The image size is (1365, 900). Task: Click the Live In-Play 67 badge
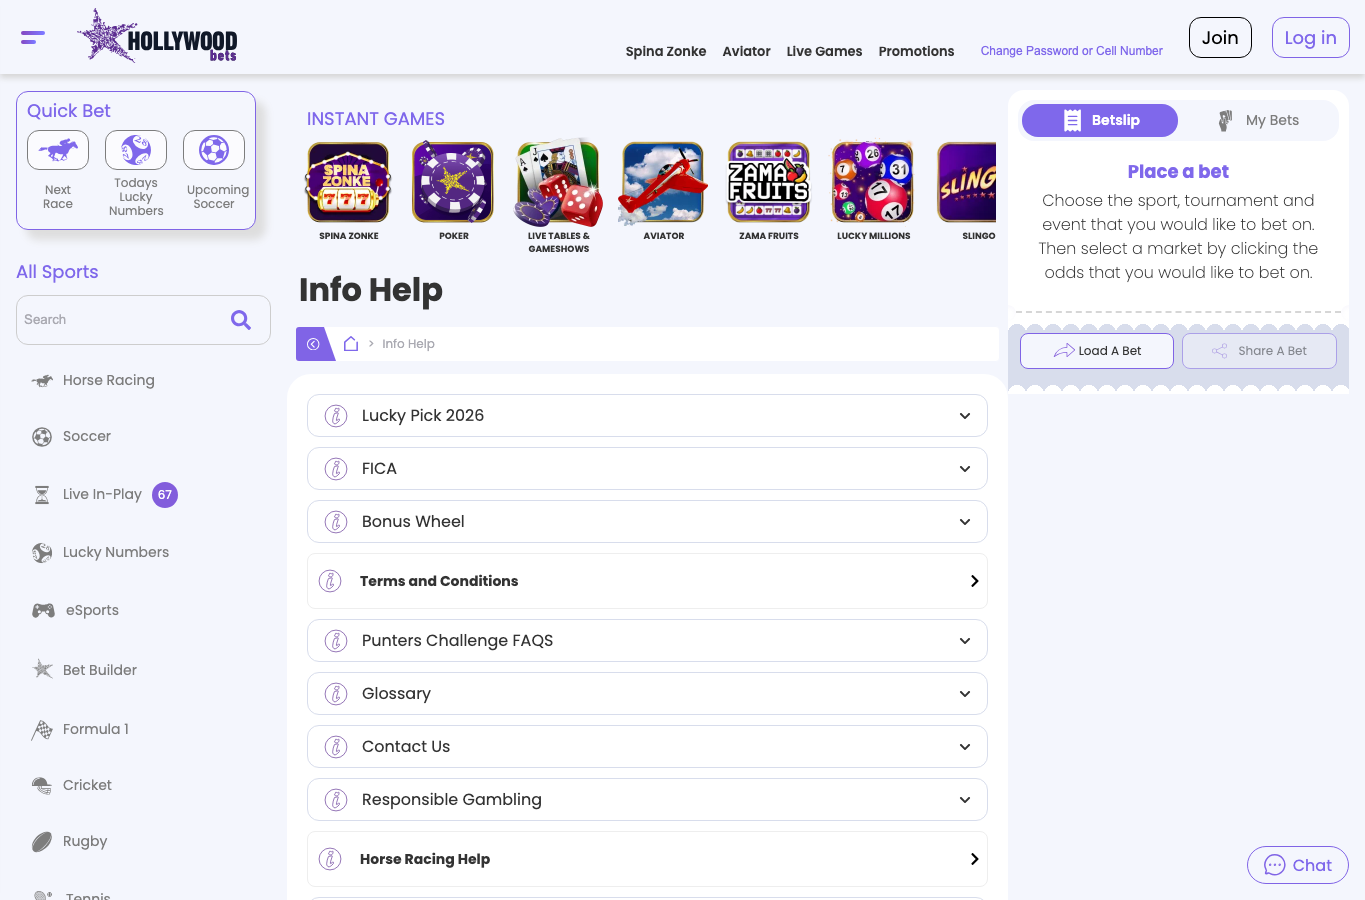pos(165,495)
